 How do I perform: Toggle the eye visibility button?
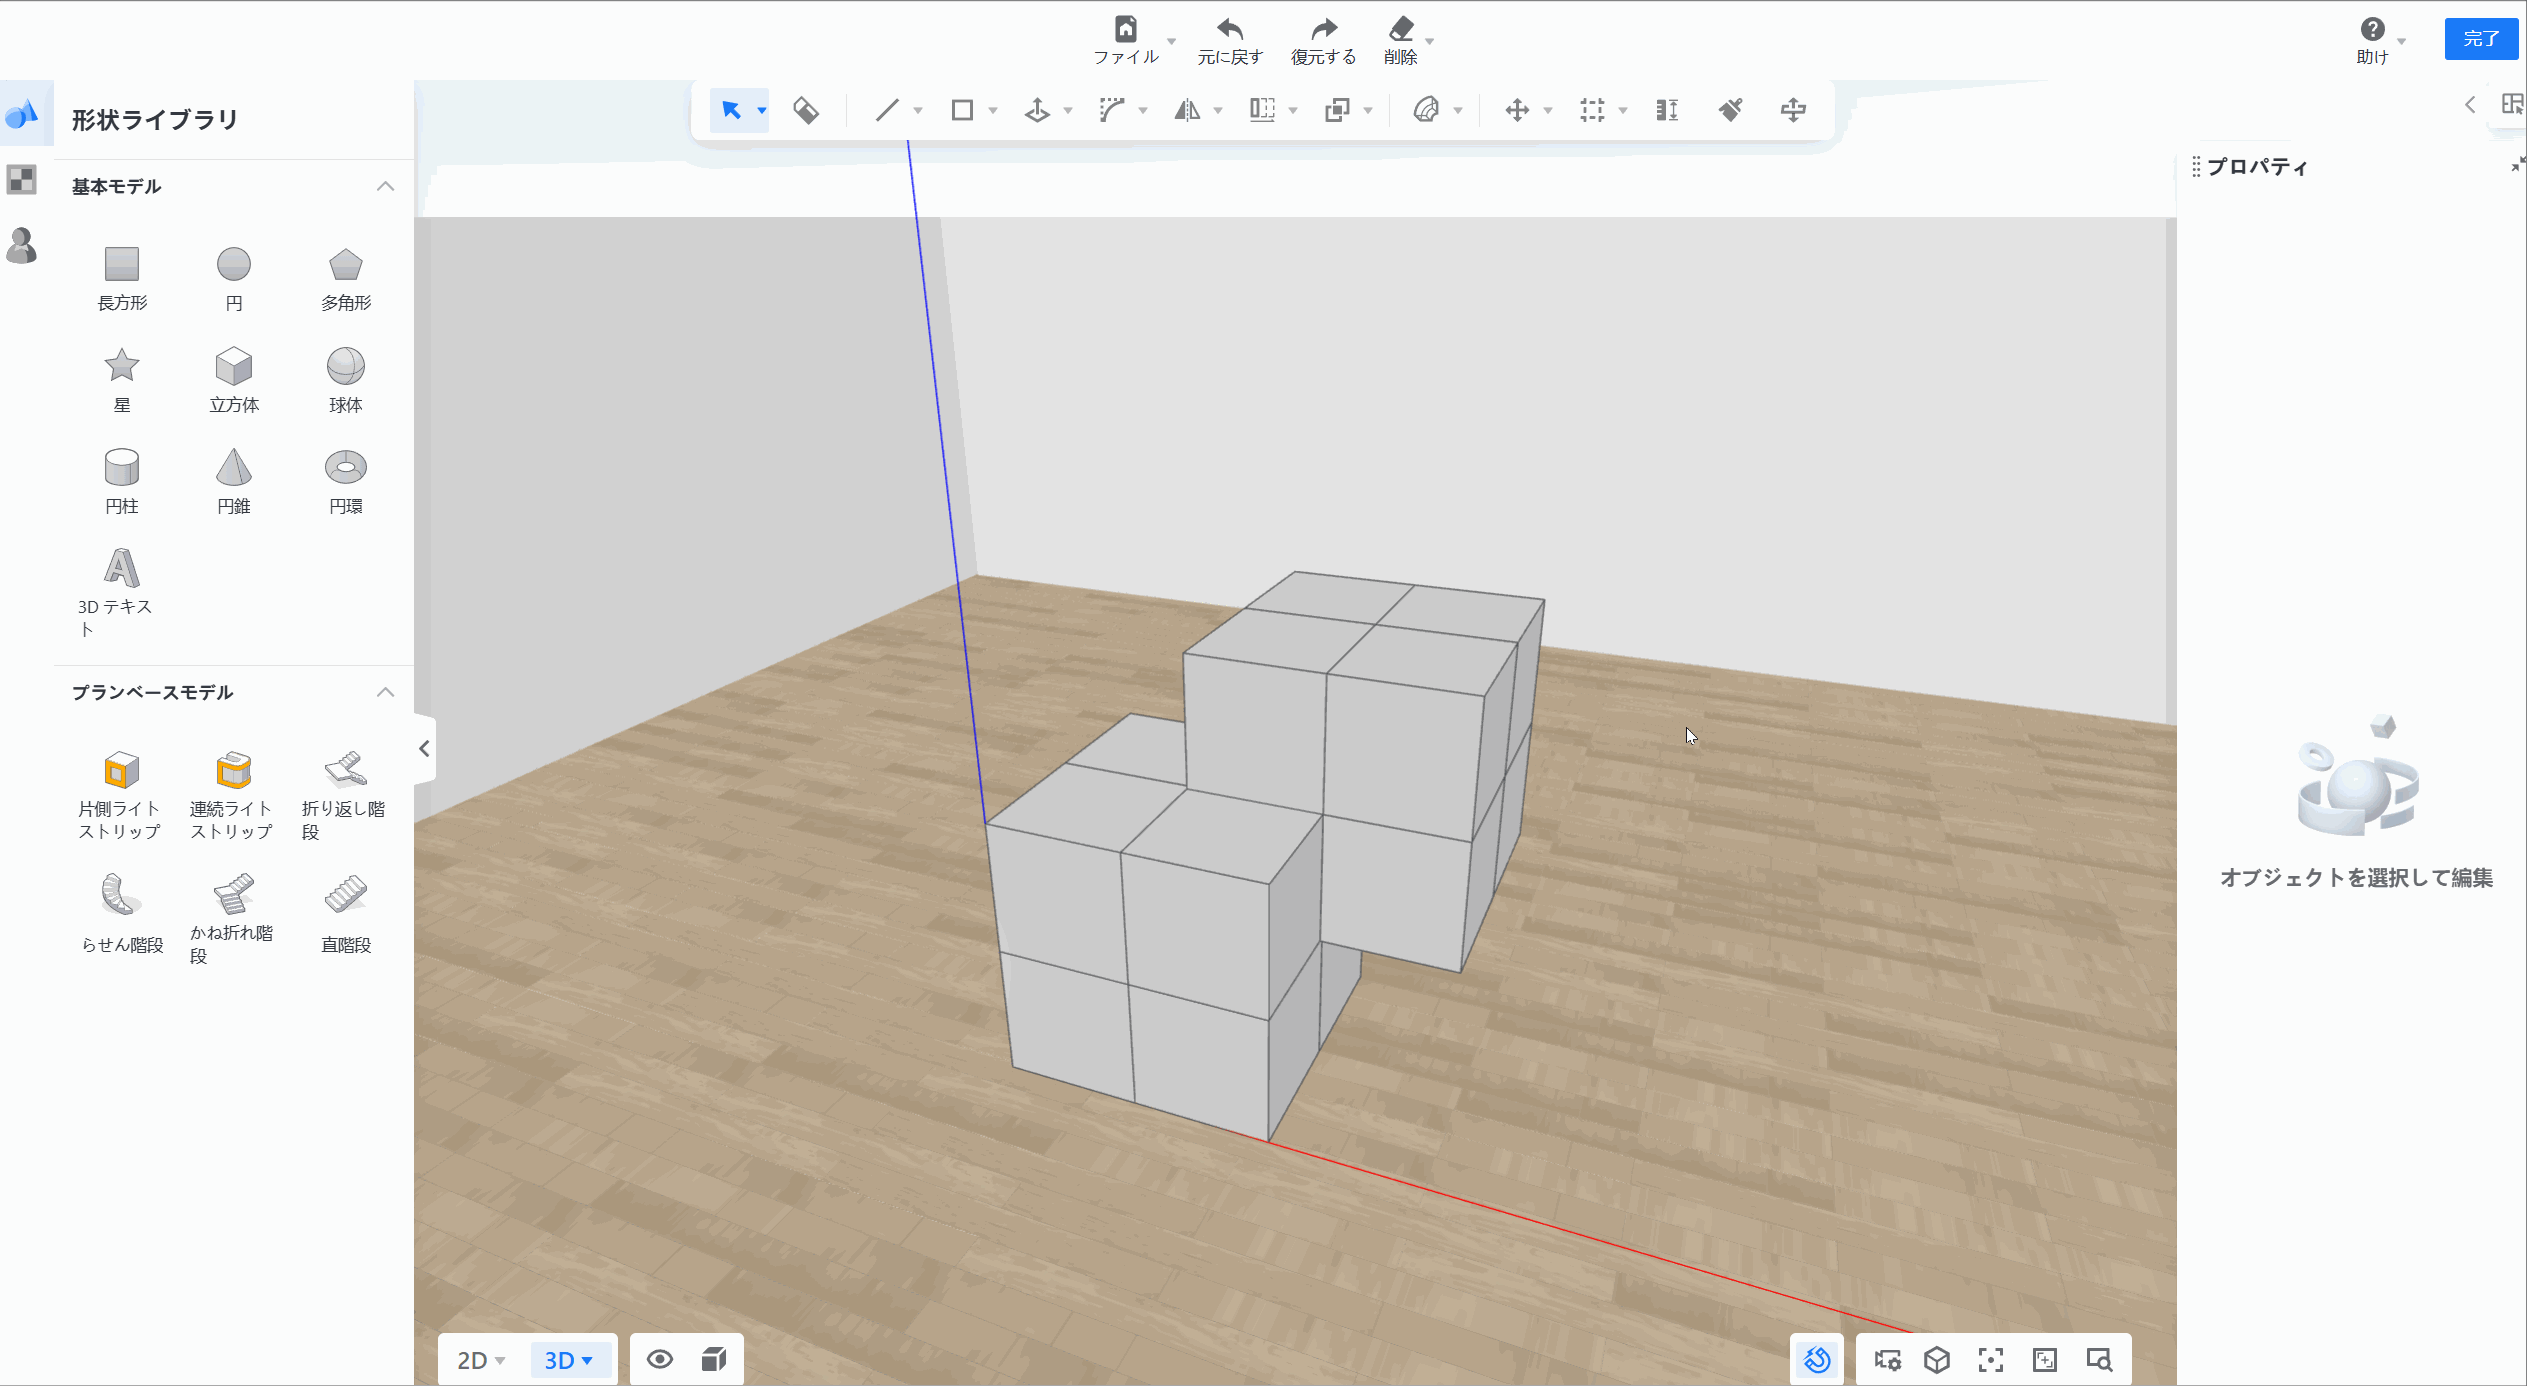[660, 1359]
